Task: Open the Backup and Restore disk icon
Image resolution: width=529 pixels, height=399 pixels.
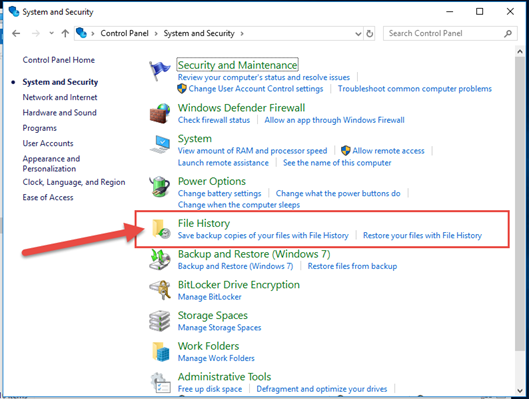Action: point(160,259)
